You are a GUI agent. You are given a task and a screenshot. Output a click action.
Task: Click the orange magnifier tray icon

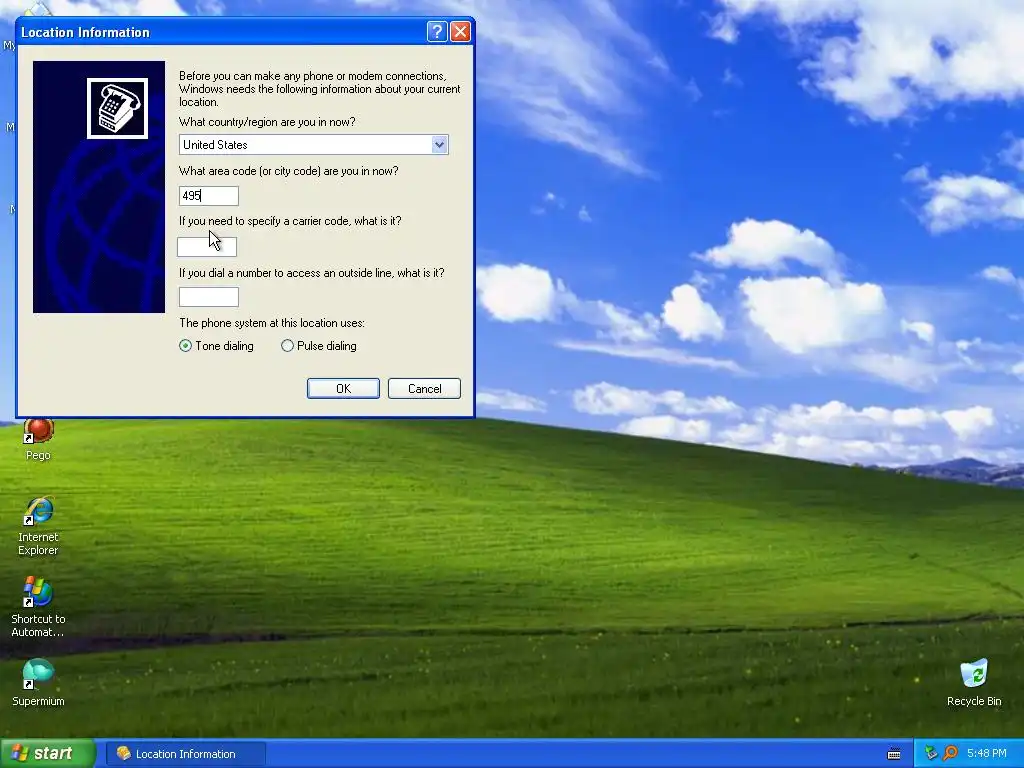950,753
